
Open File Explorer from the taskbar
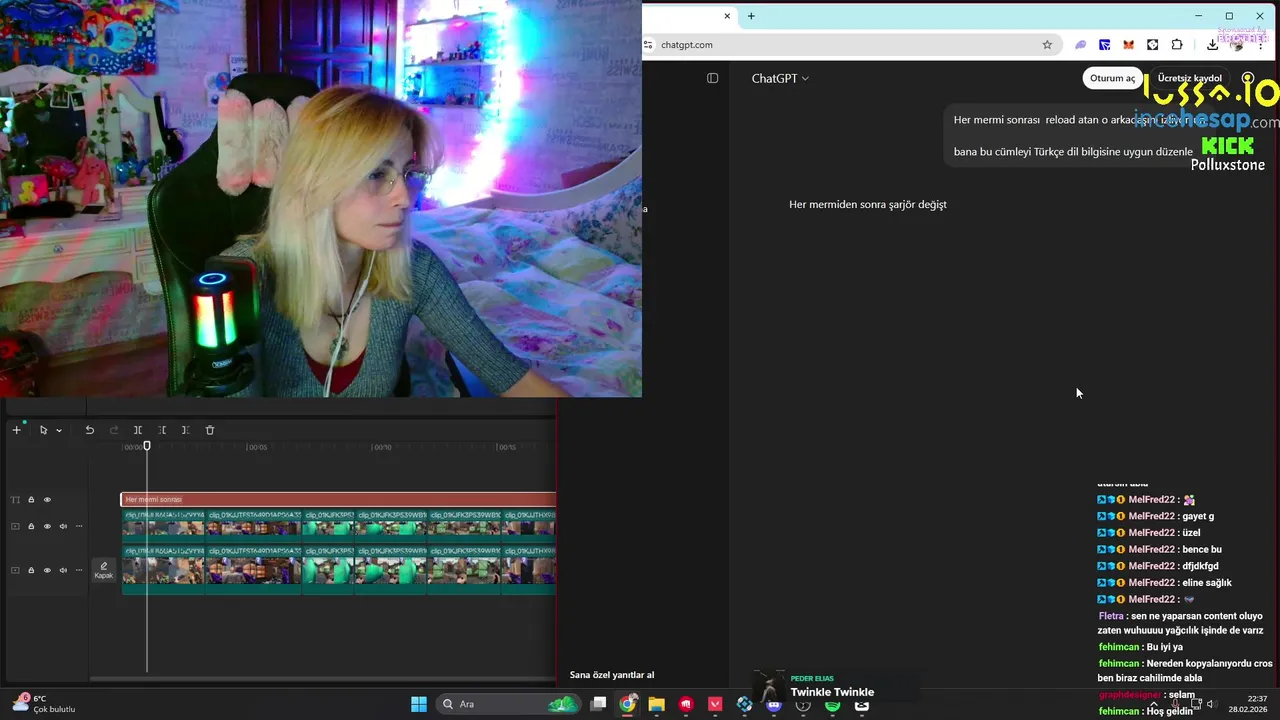(x=656, y=704)
